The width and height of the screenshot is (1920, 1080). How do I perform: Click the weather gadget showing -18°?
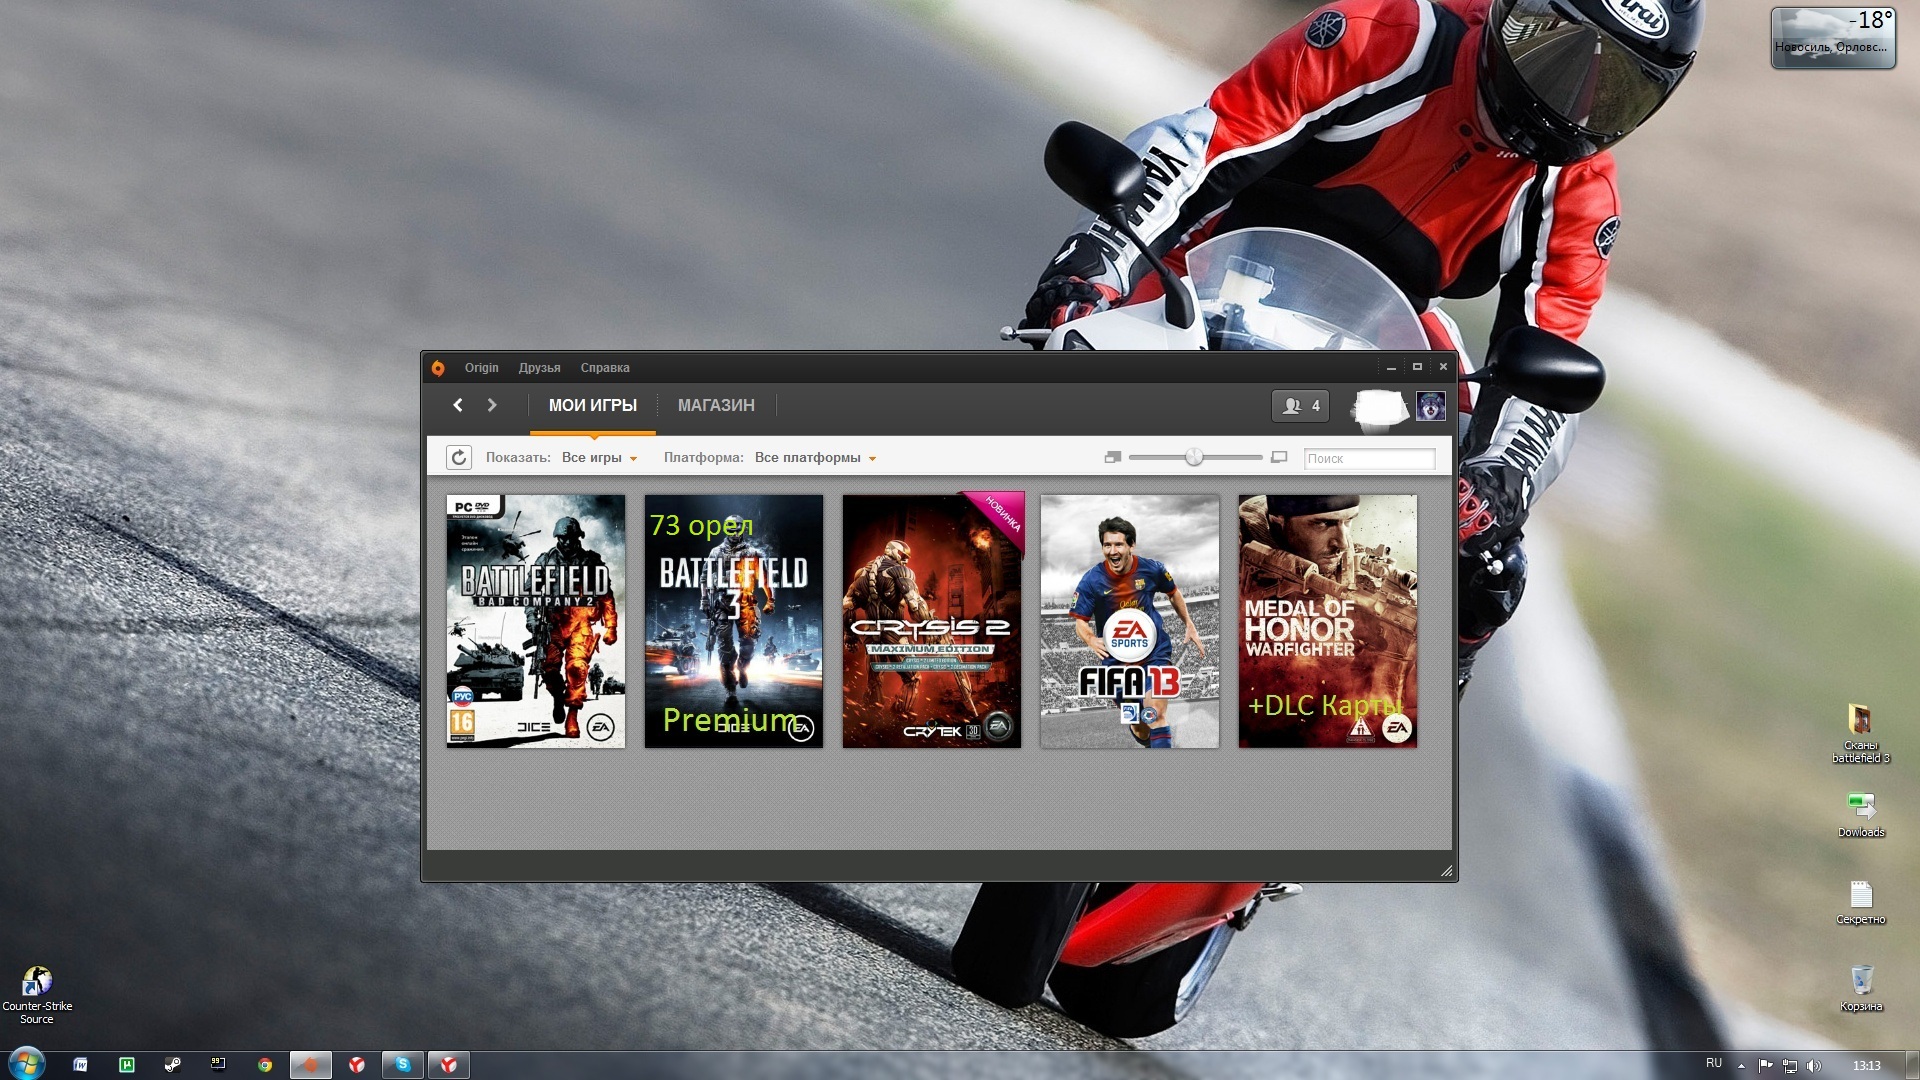pos(1833,38)
